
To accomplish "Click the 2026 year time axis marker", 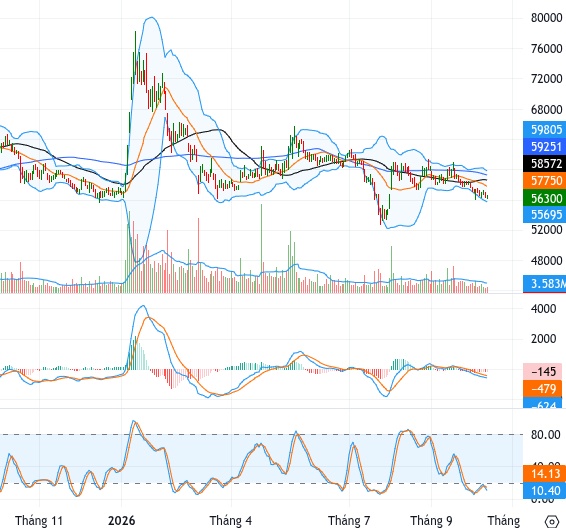I will pyautogui.click(x=122, y=521).
